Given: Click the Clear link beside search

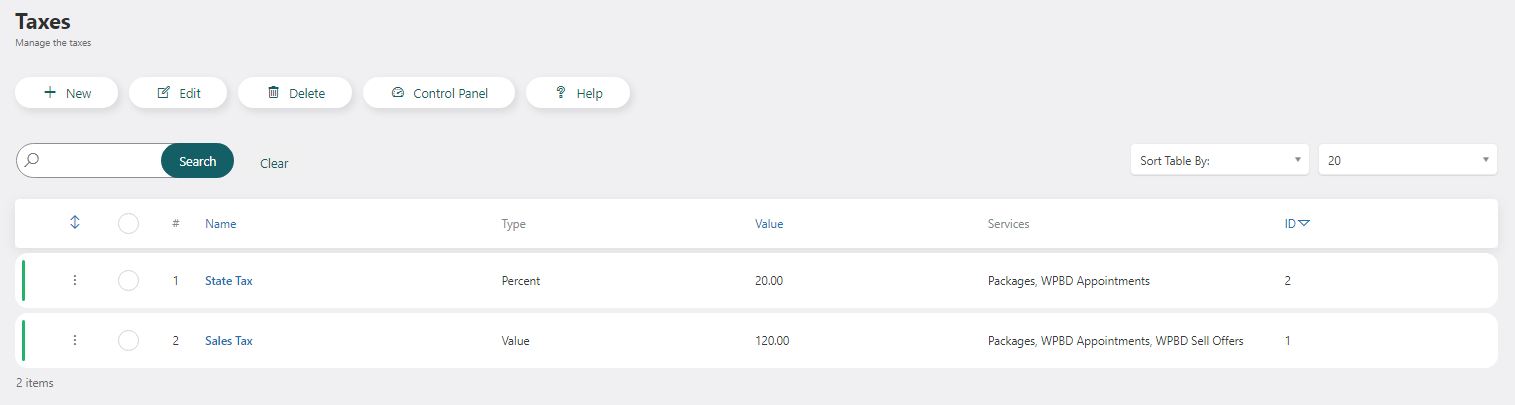Looking at the screenshot, I should coord(274,163).
